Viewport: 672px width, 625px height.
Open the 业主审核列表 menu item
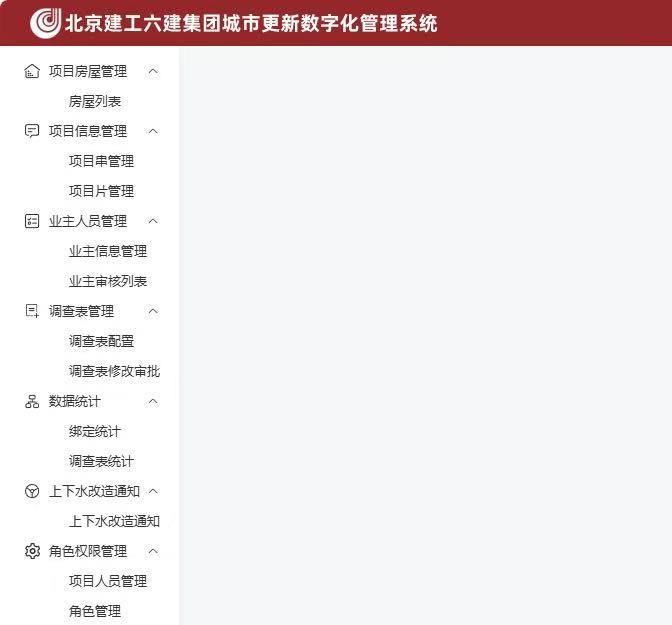[108, 281]
